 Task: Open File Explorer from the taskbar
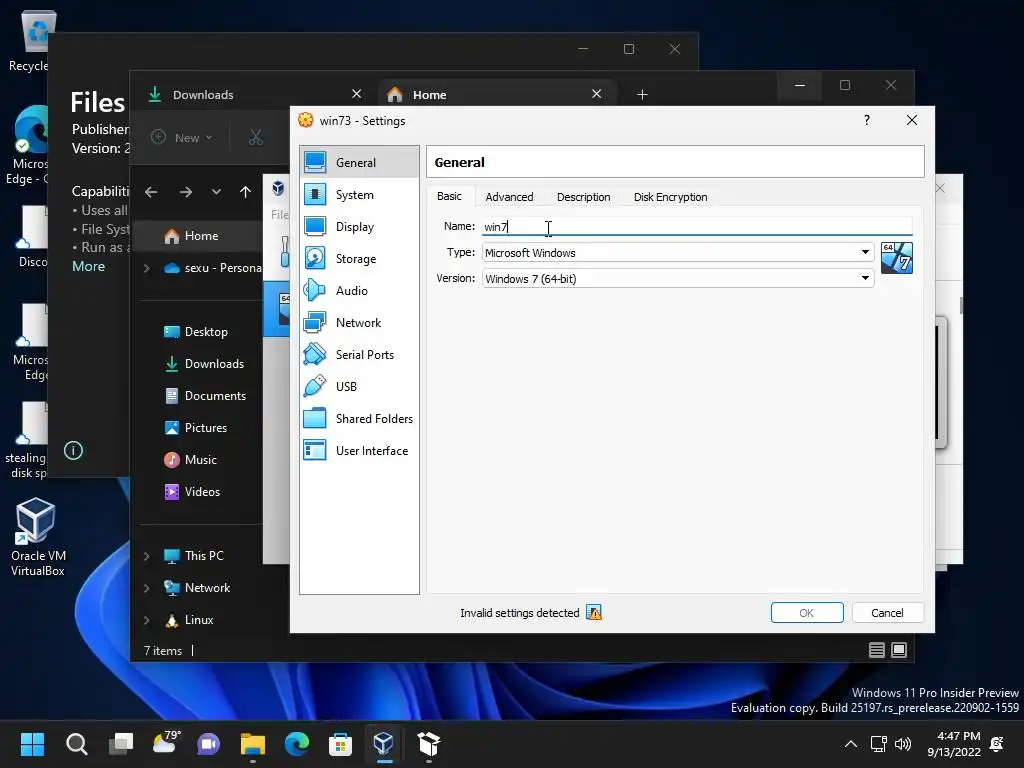pyautogui.click(x=253, y=744)
